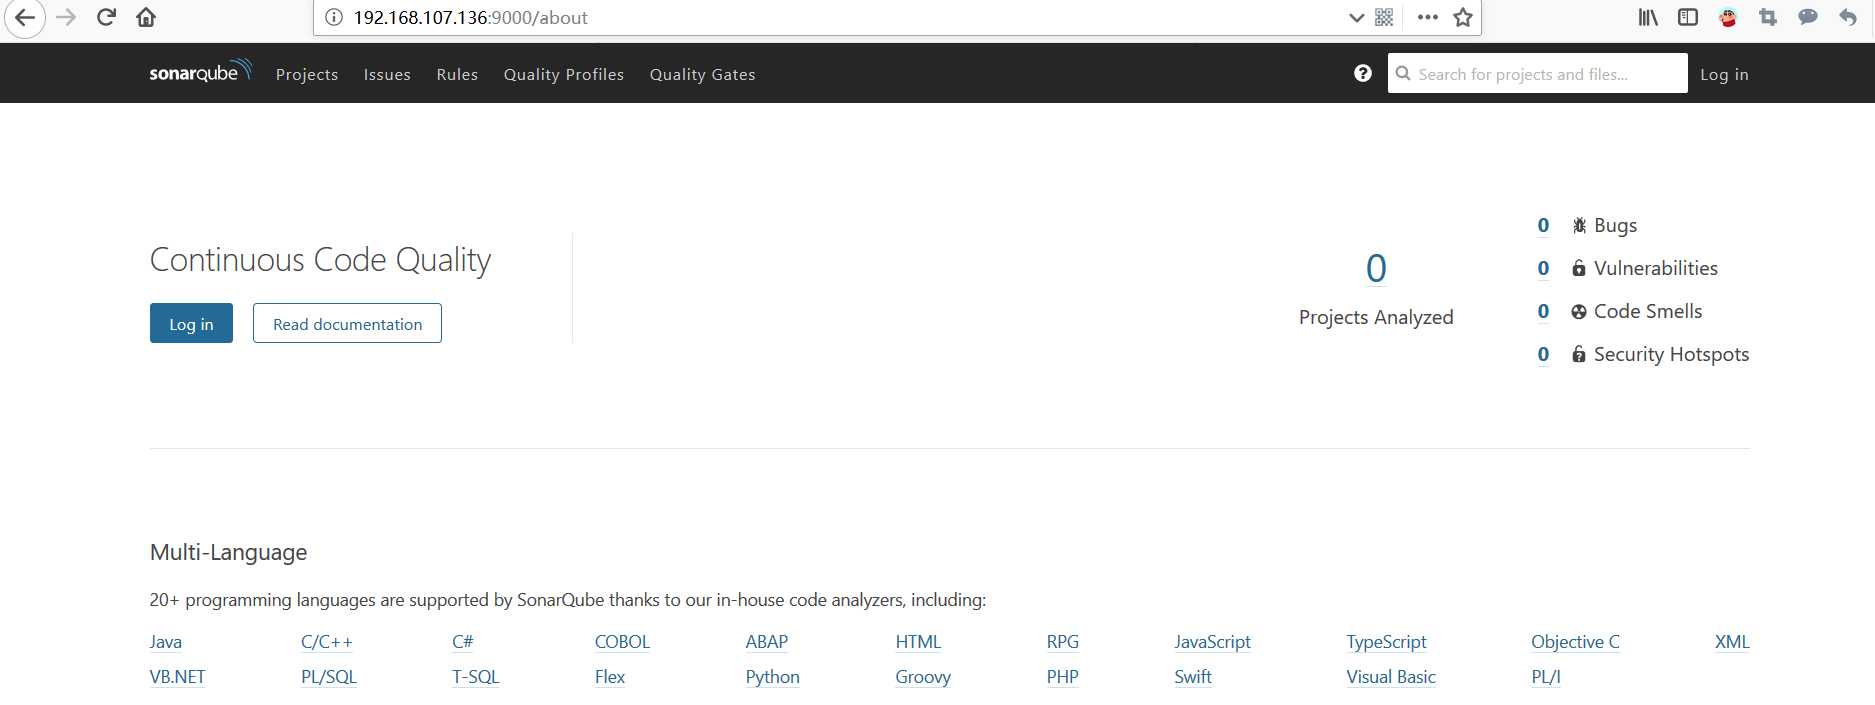This screenshot has width=1875, height=705.
Task: Open Read documentation button
Action: pyautogui.click(x=347, y=323)
